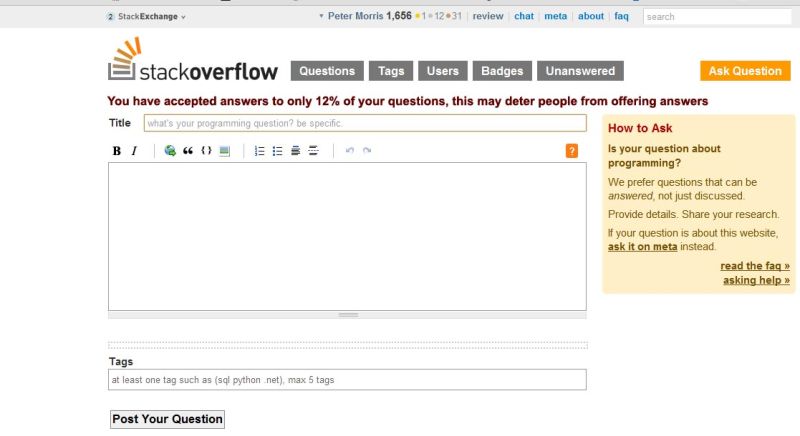Open the chat link
Viewport: 800px width, 436px height.
tap(523, 16)
